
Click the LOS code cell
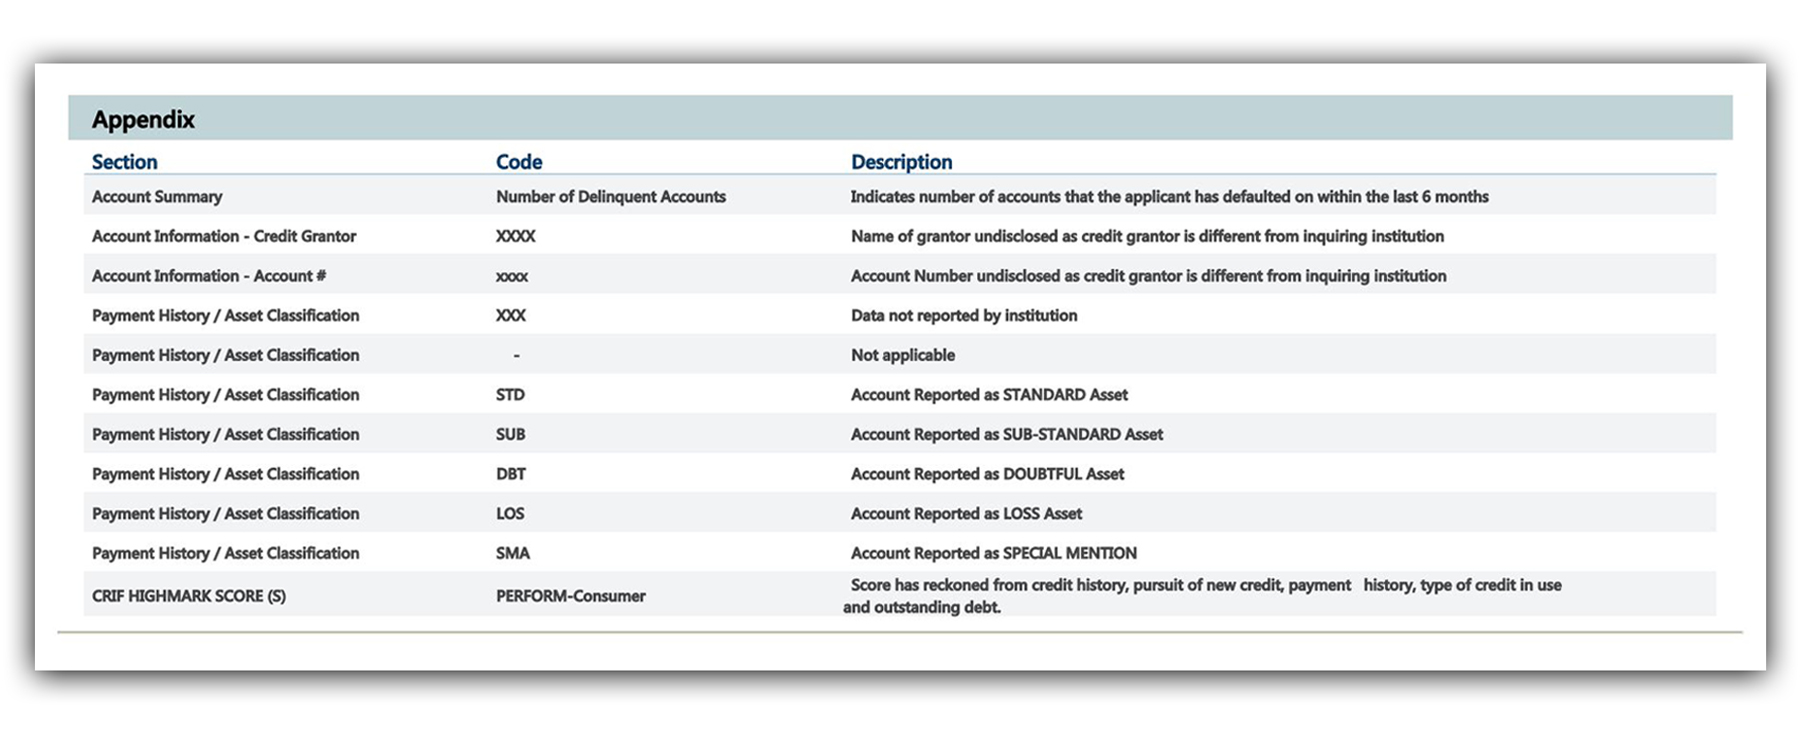click(x=510, y=514)
